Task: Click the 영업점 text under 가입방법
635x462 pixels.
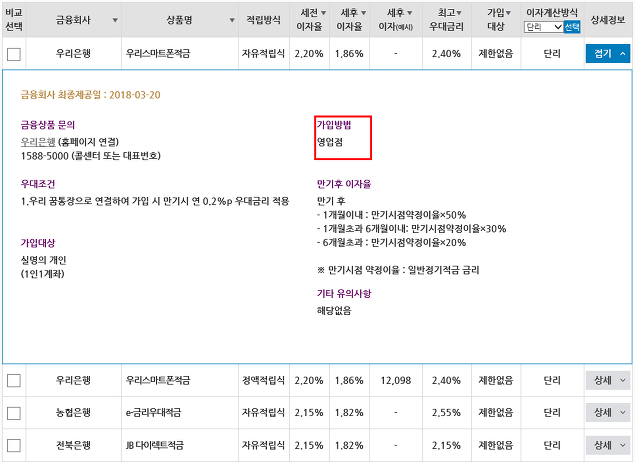Action: pos(330,142)
